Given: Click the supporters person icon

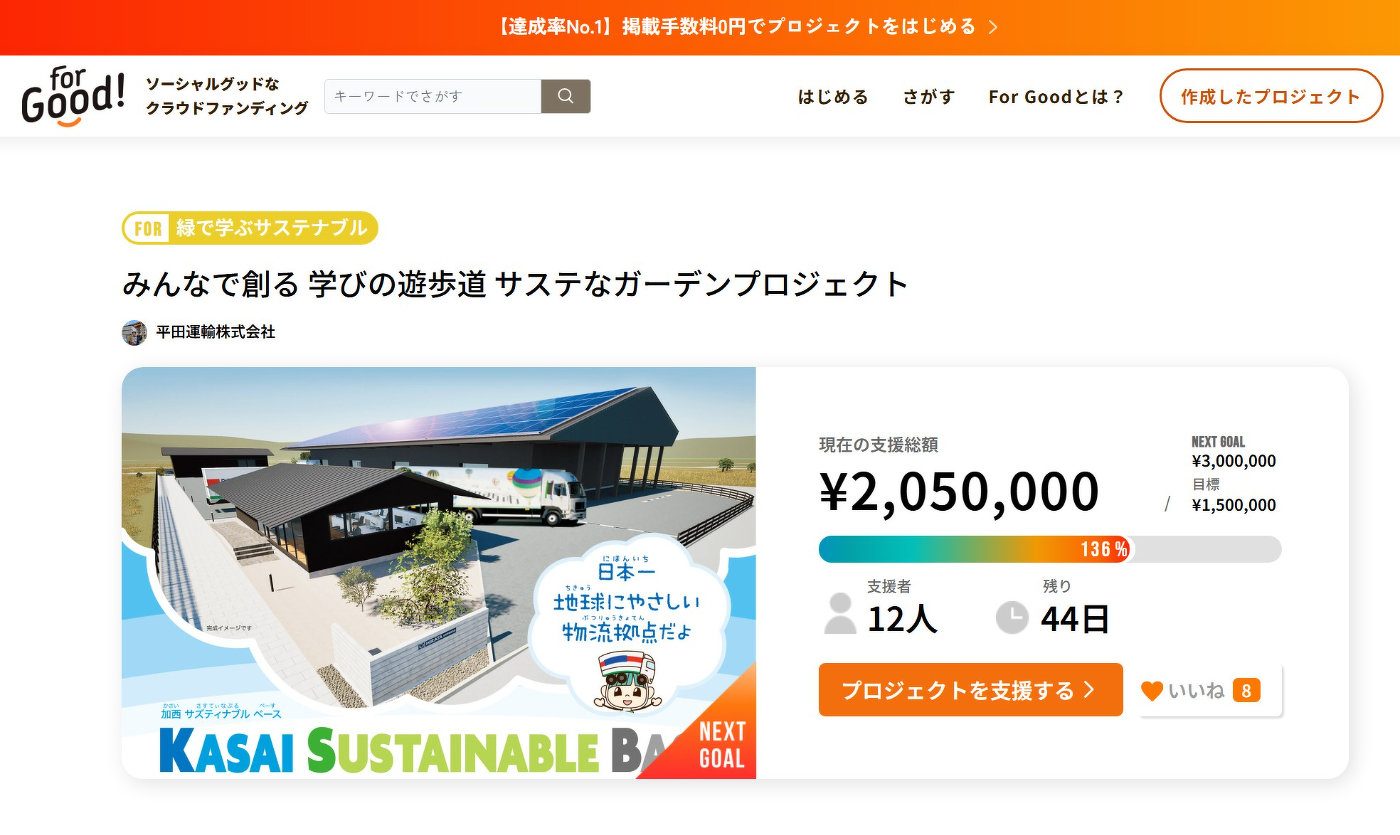Looking at the screenshot, I should click(840, 613).
